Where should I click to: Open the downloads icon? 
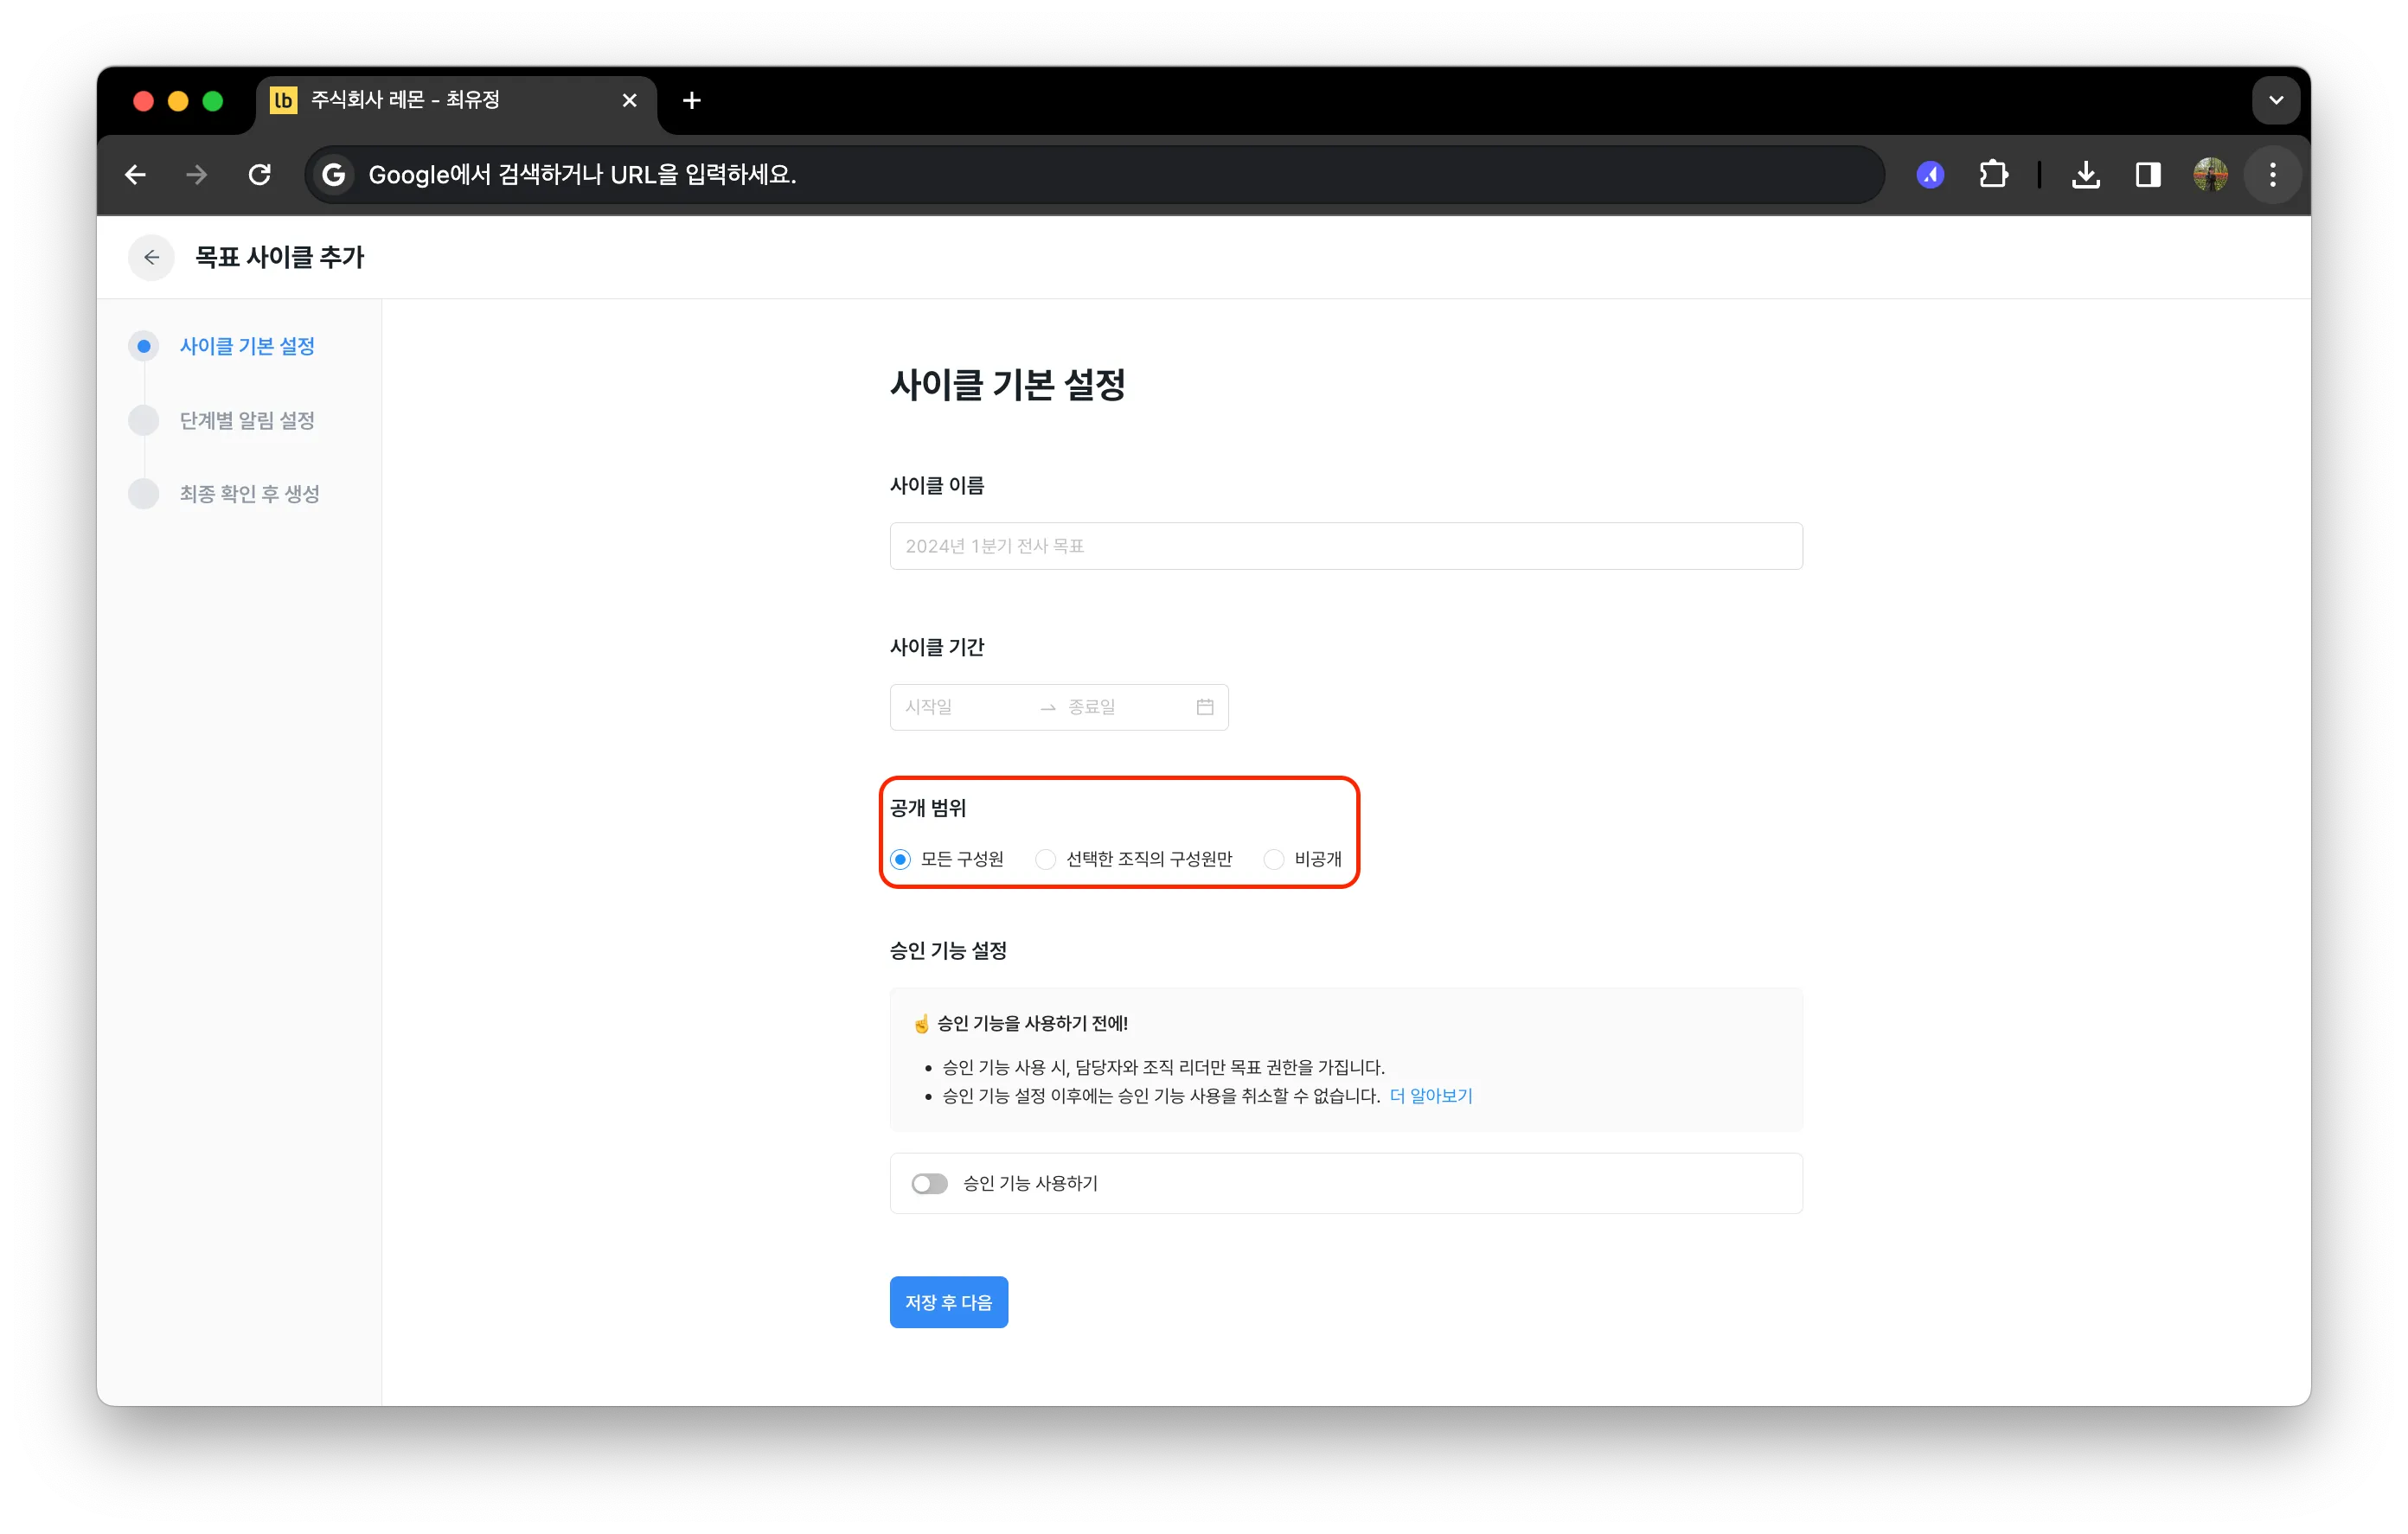2085,175
